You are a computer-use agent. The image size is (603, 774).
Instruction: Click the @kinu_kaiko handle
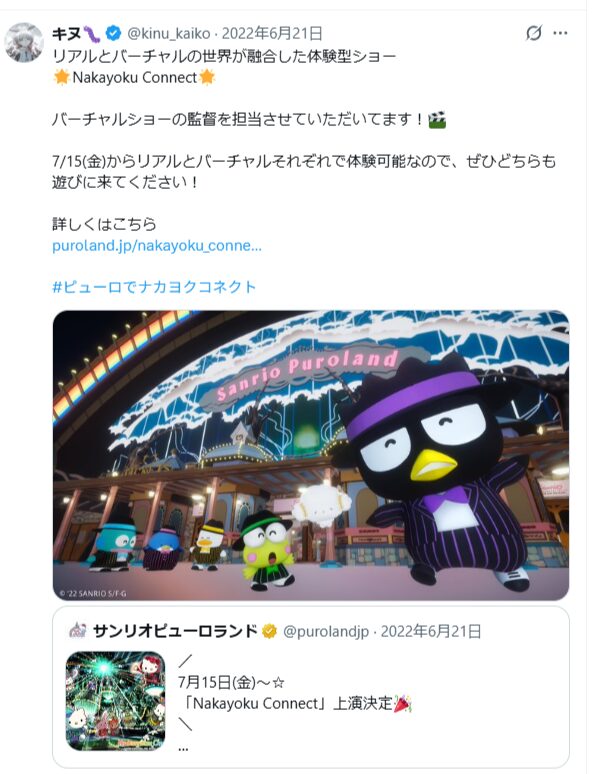[169, 34]
